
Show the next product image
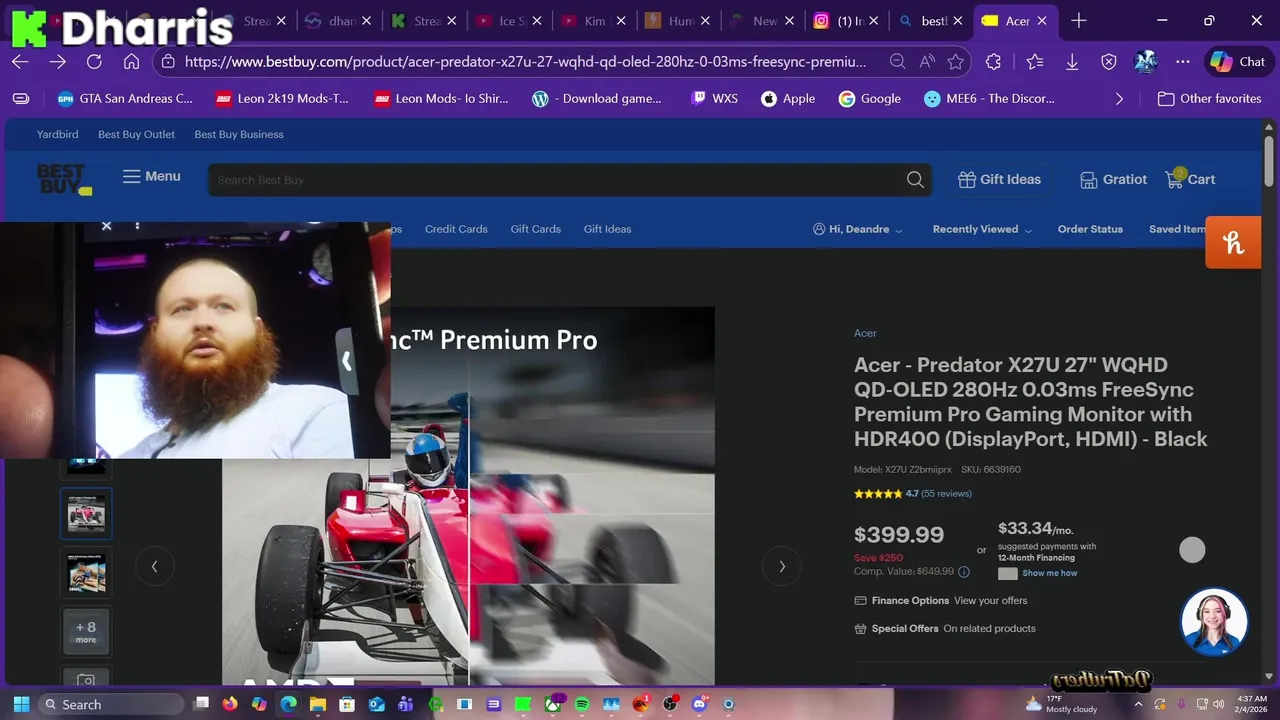[781, 566]
